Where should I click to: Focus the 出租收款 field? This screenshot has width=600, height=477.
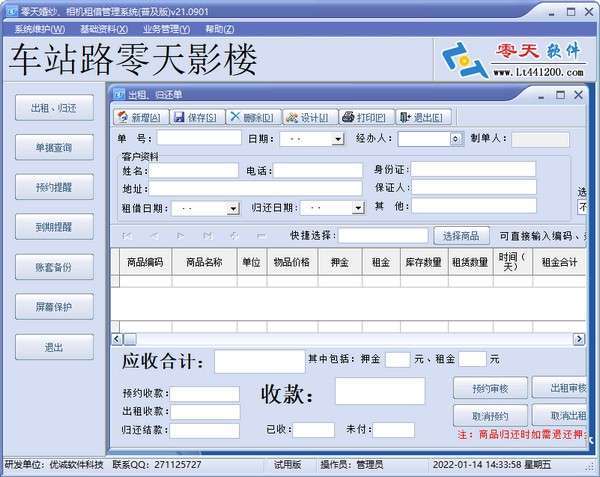tap(205, 412)
